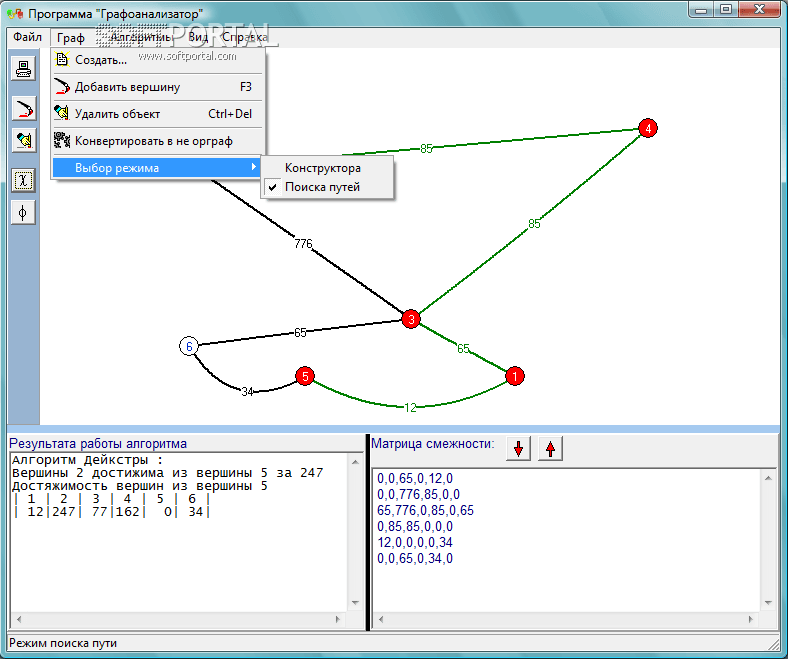Click the distances row starting with 12|247
Viewport: 788px width, 659px height.
[x=111, y=512]
